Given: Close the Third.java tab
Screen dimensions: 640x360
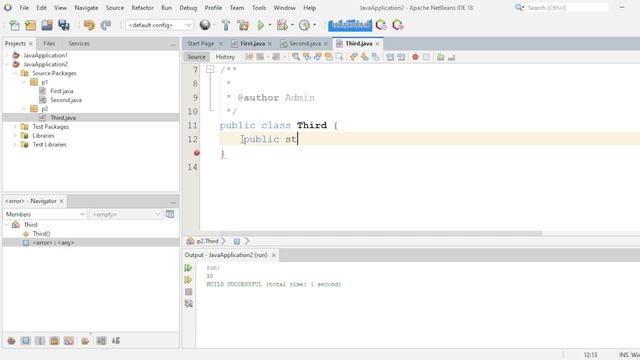Looking at the screenshot, I should coord(377,44).
